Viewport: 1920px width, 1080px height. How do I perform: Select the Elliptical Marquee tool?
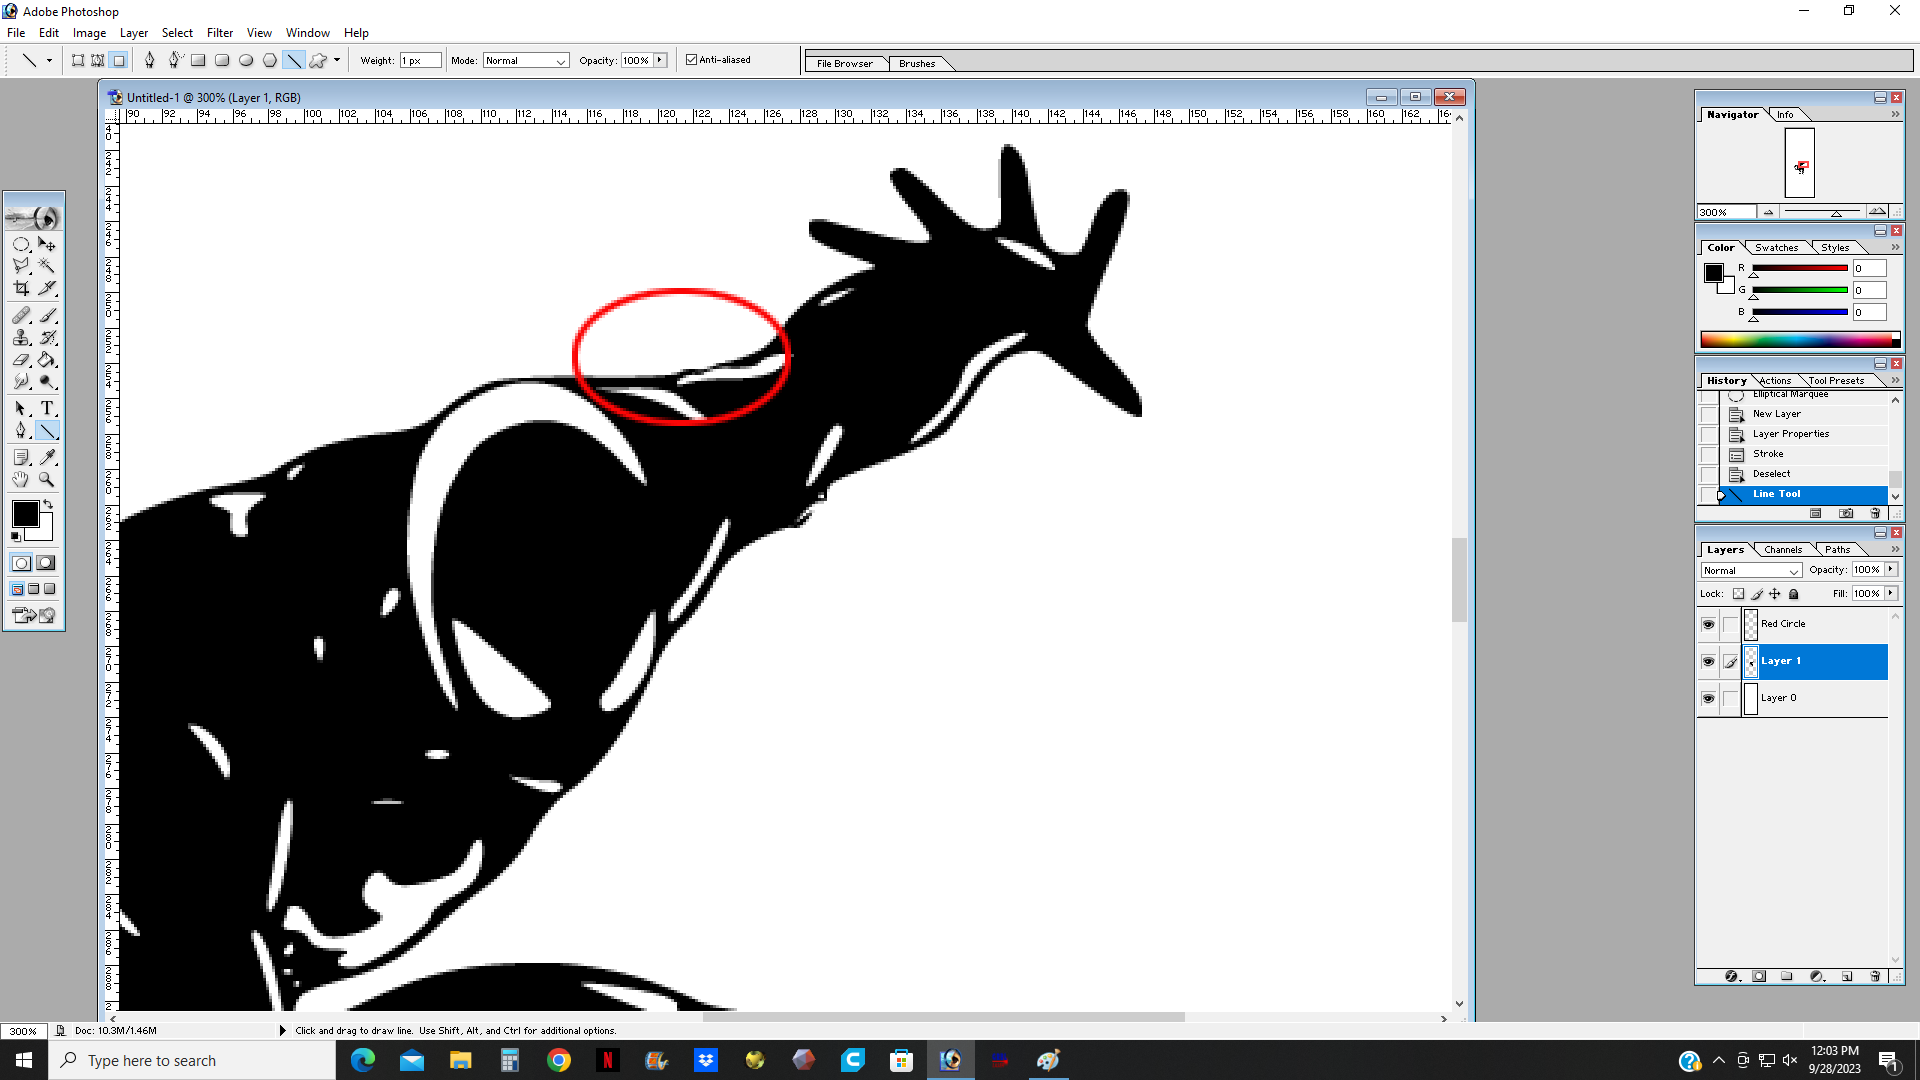[21, 244]
